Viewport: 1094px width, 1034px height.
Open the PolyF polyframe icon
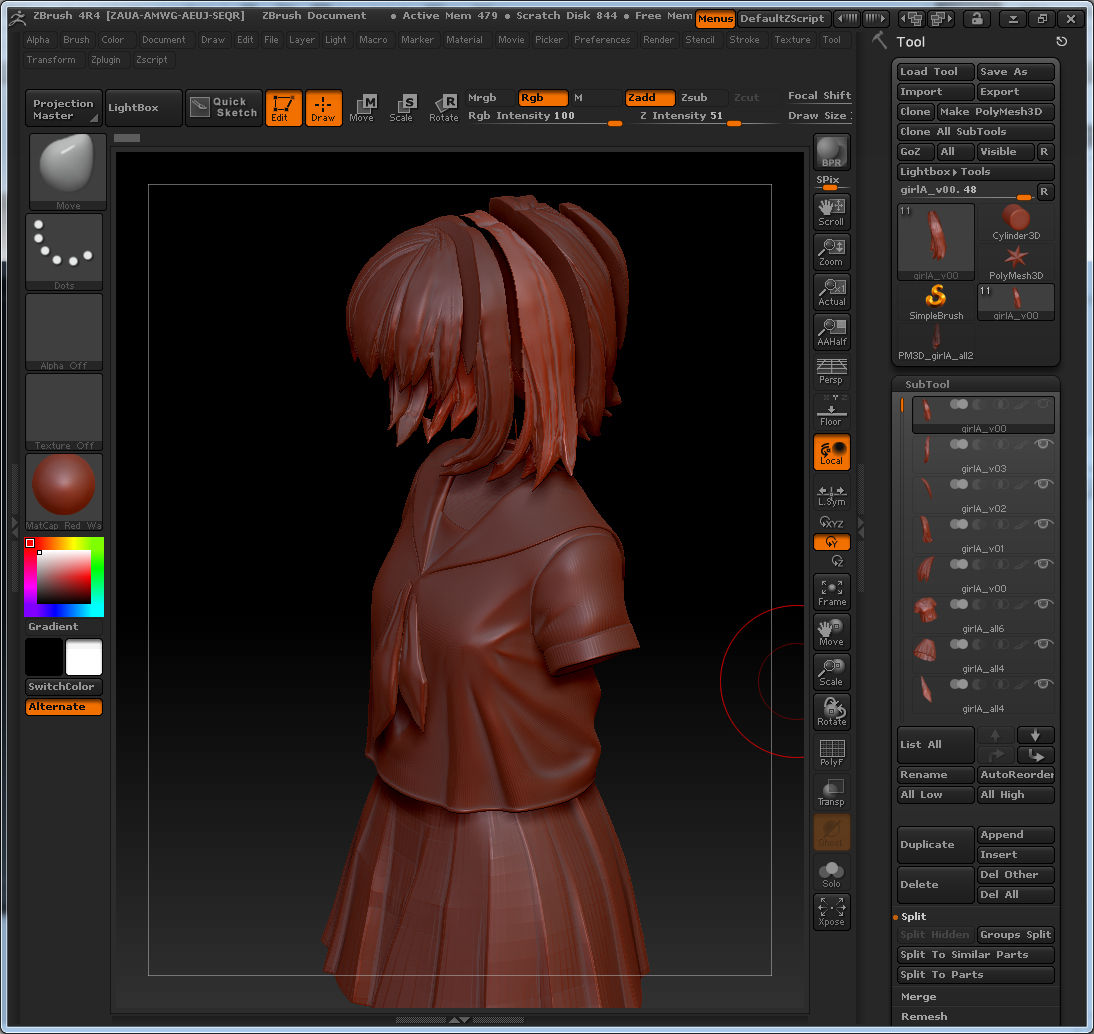[x=831, y=750]
